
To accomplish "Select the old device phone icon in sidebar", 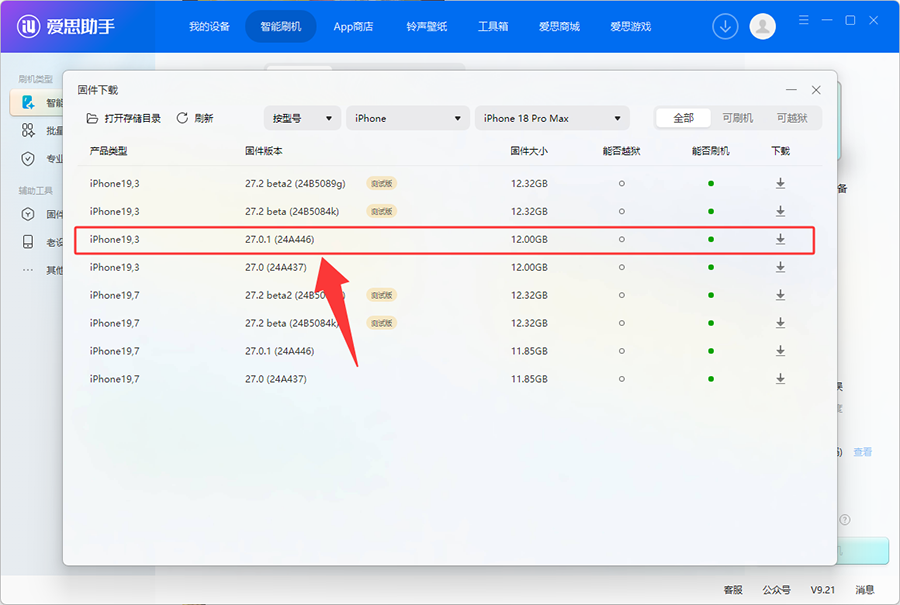I will 28,242.
